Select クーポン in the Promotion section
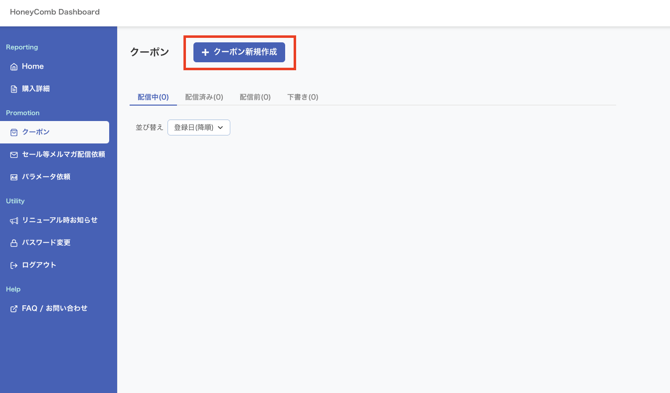Viewport: 670px width, 393px height. click(x=55, y=132)
